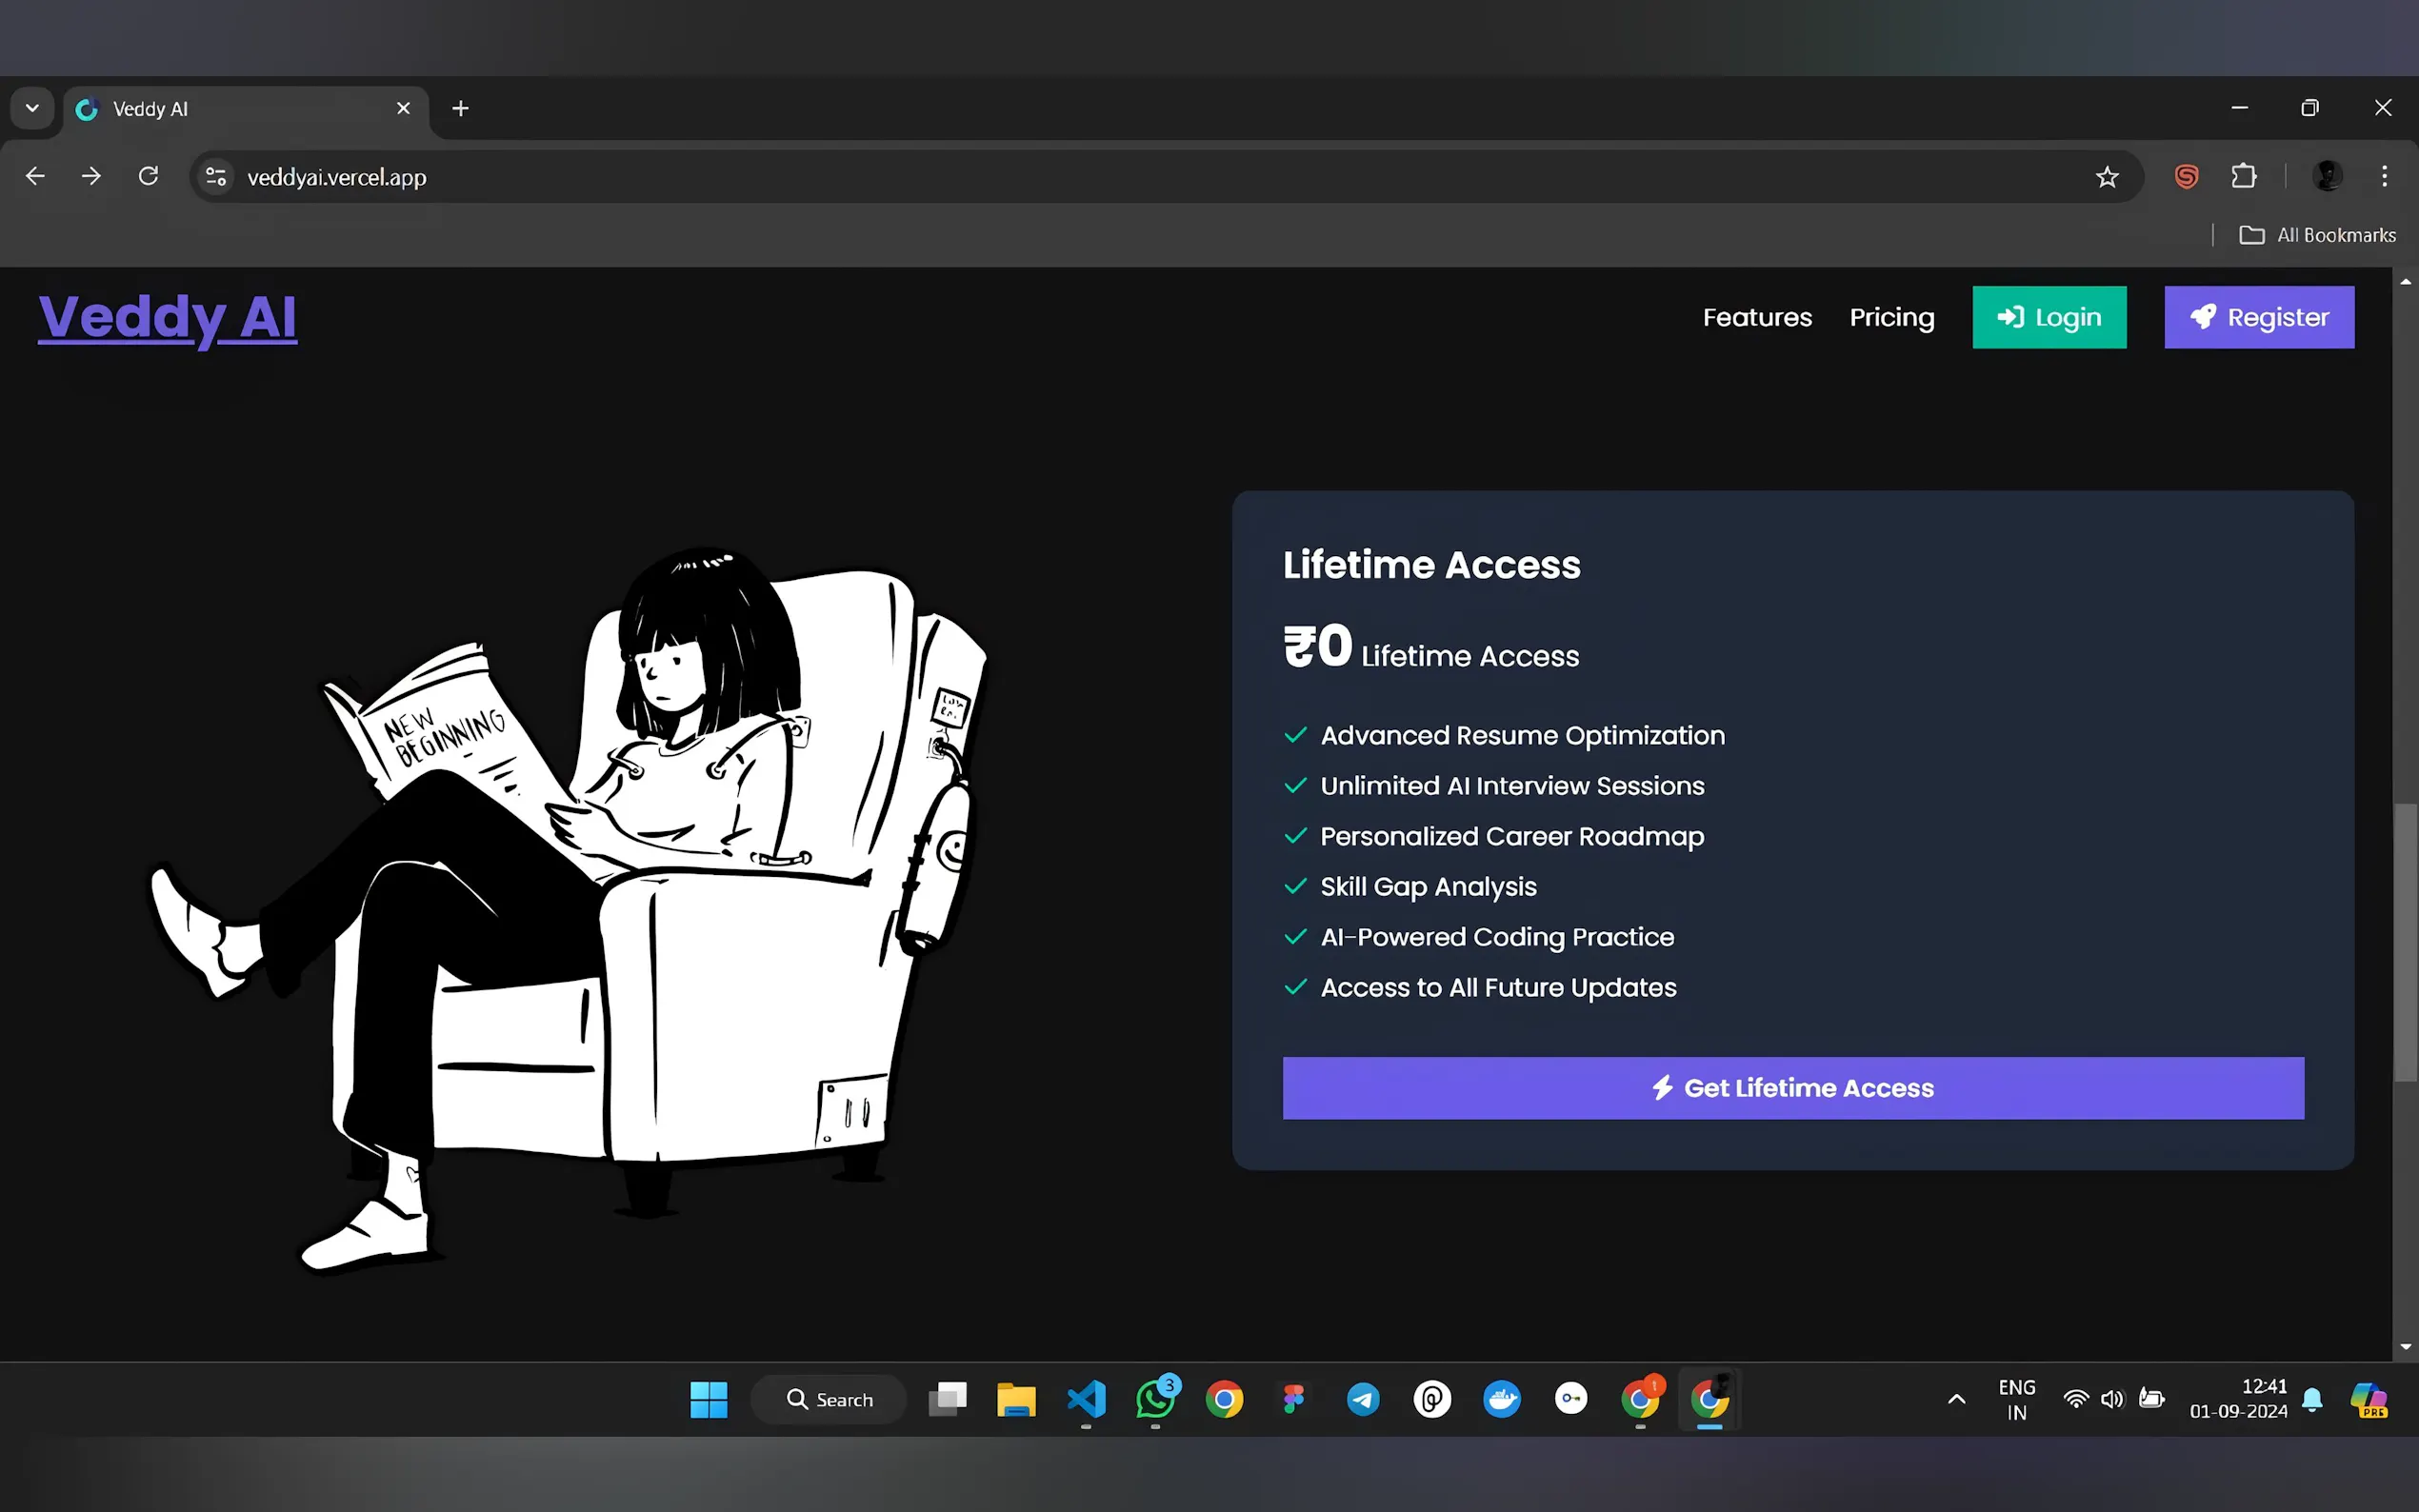
Task: Open Telegram from the taskbar
Action: click(x=1363, y=1399)
